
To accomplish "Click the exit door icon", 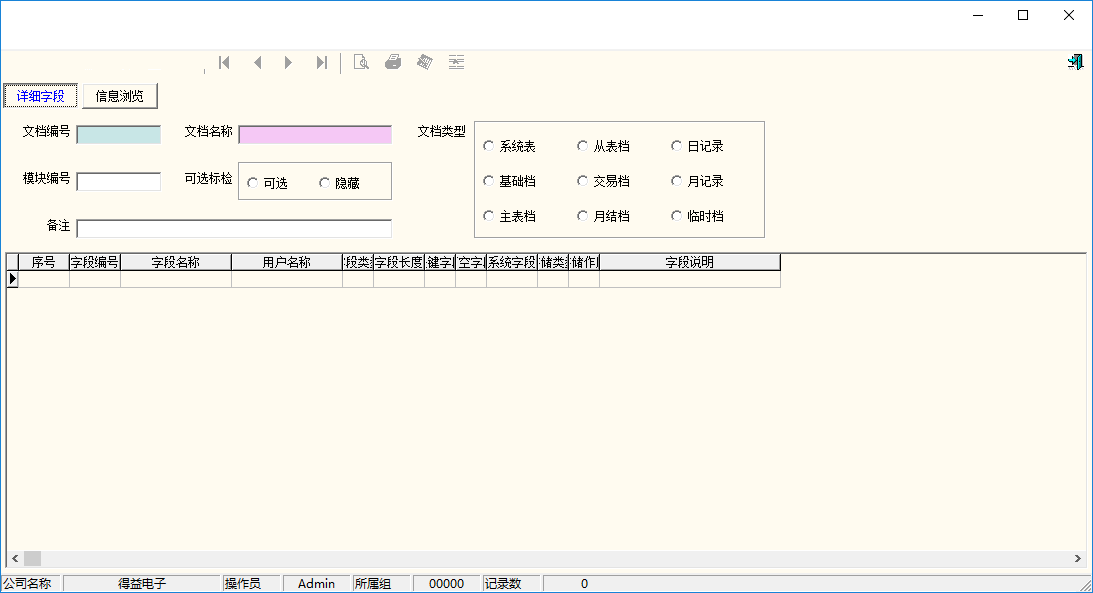I will [x=1075, y=63].
